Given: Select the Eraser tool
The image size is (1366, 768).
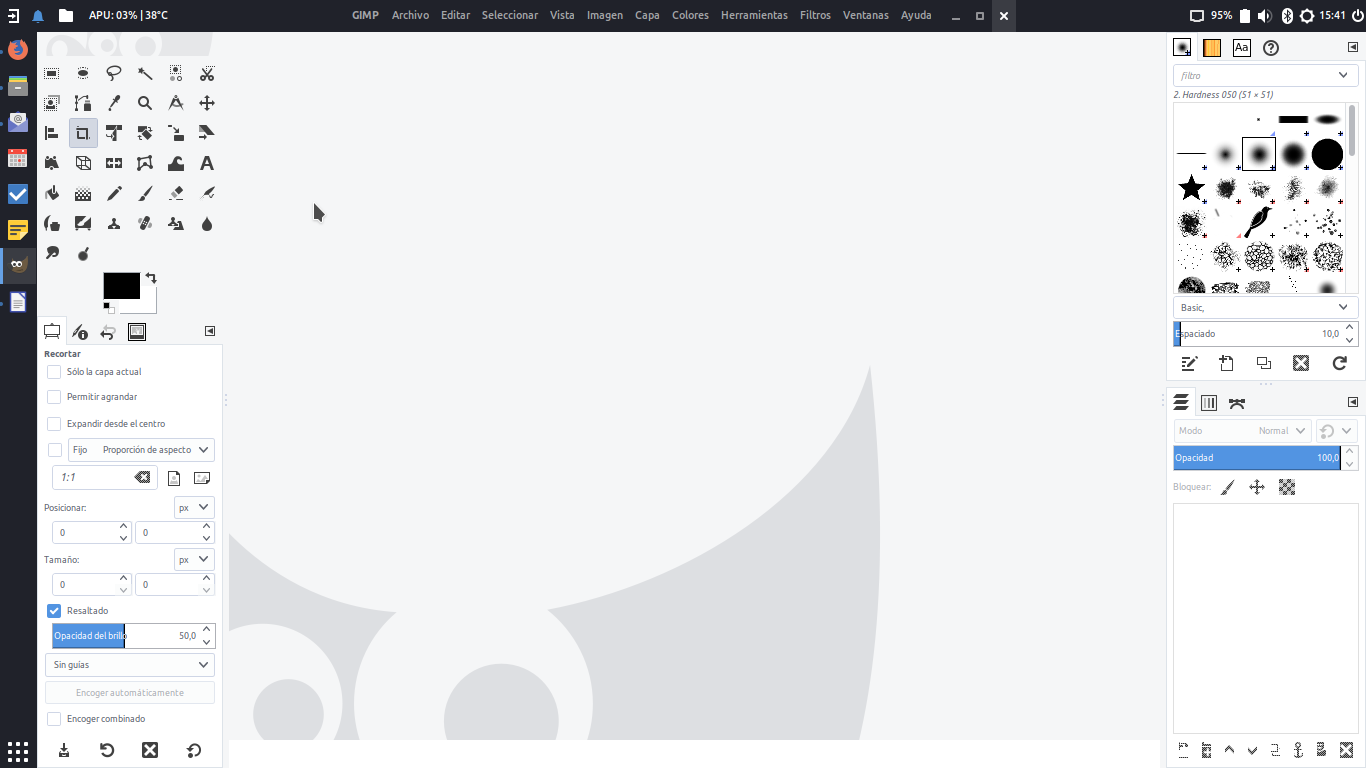Looking at the screenshot, I should 176,193.
